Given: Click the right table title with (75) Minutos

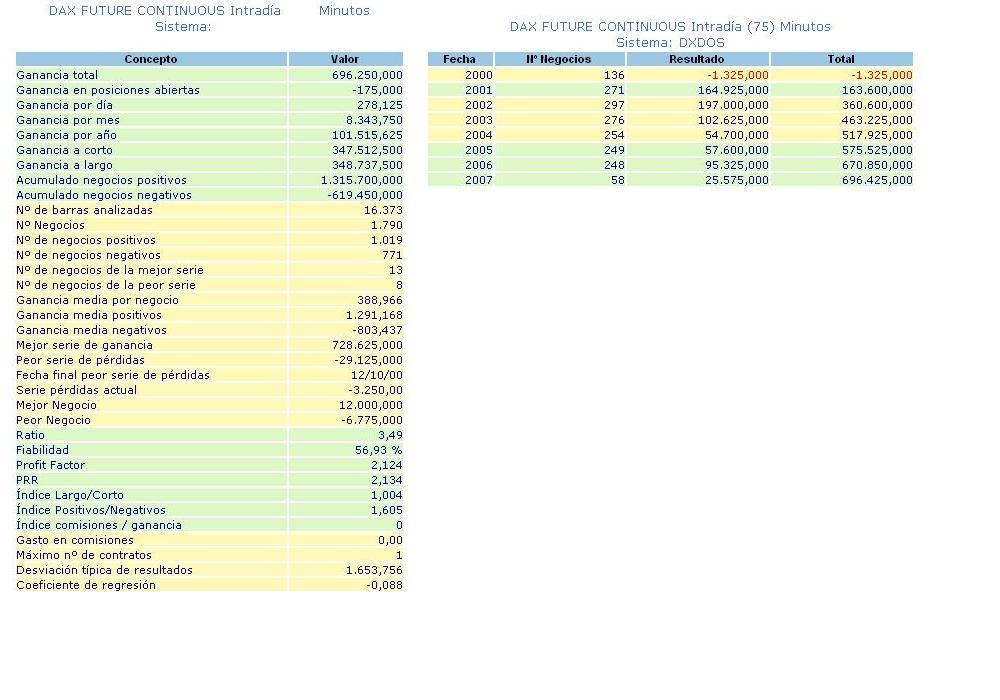Looking at the screenshot, I should pos(670,26).
